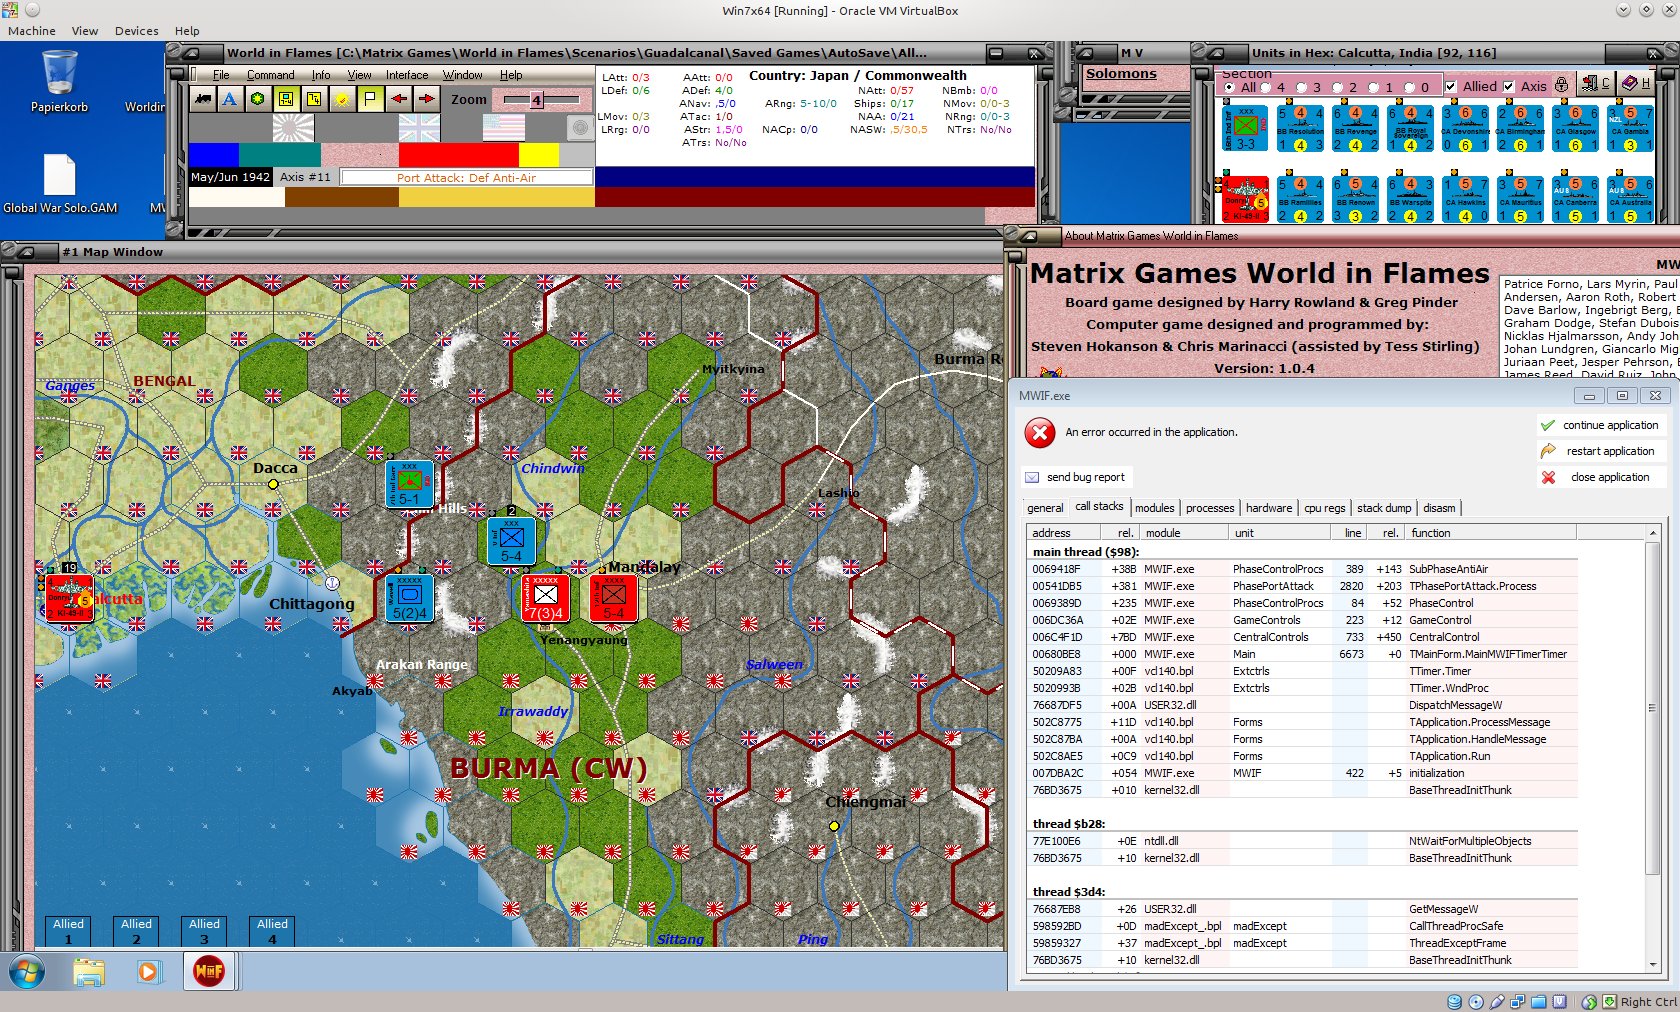The width and height of the screenshot is (1680, 1012).
Task: Click the white flag toolbar icon
Action: [x=370, y=99]
